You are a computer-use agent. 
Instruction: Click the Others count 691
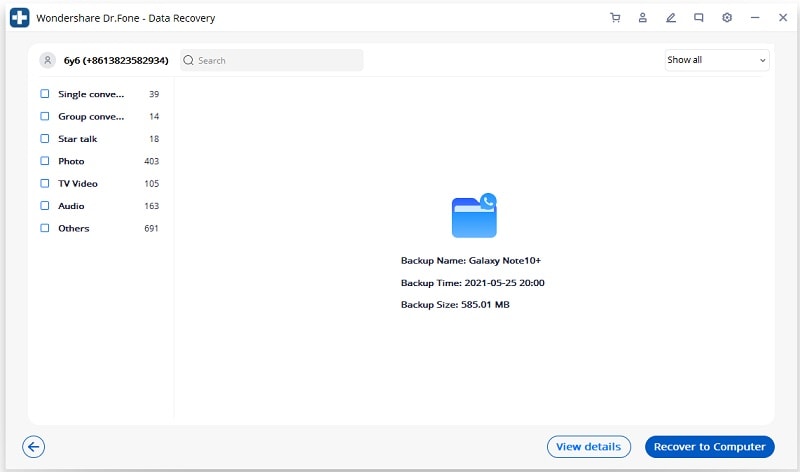(152, 229)
